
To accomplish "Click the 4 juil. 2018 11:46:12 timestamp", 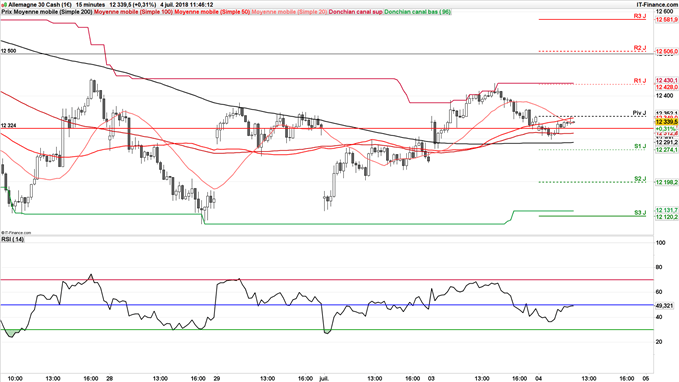I will click(186, 5).
